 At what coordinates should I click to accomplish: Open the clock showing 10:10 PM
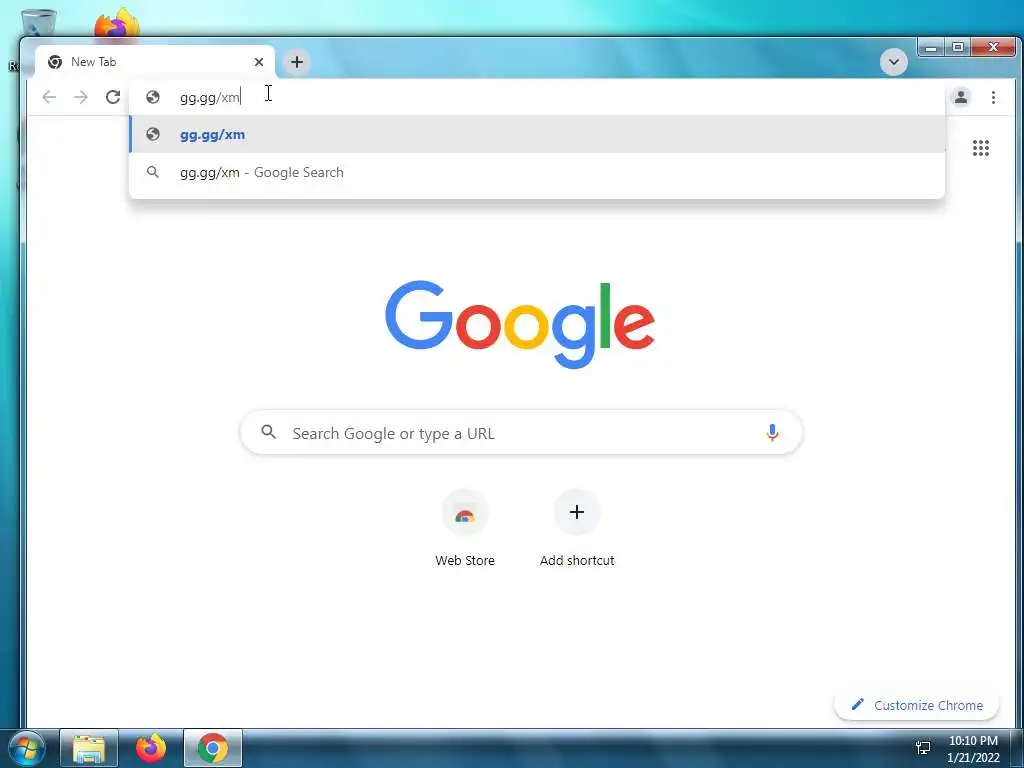coord(973,749)
